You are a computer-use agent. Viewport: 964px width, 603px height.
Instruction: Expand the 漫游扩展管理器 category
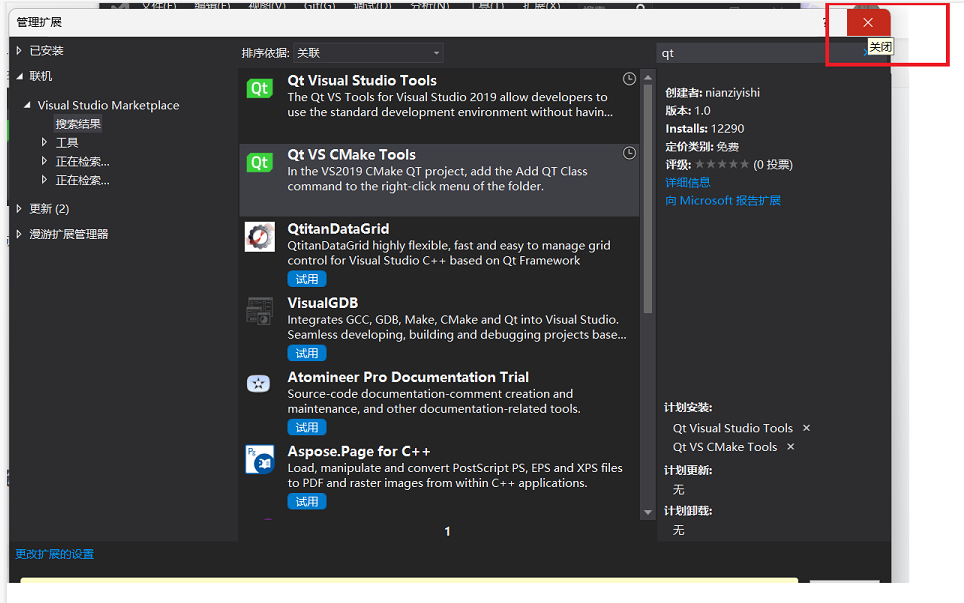click(19, 234)
